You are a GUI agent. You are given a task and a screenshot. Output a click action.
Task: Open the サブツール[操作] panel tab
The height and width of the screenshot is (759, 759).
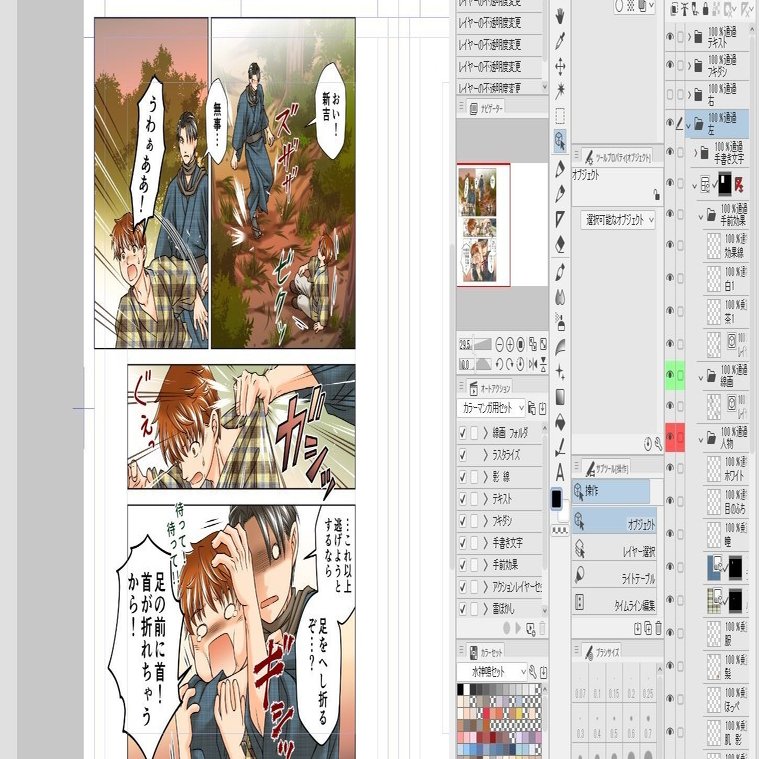[x=607, y=468]
